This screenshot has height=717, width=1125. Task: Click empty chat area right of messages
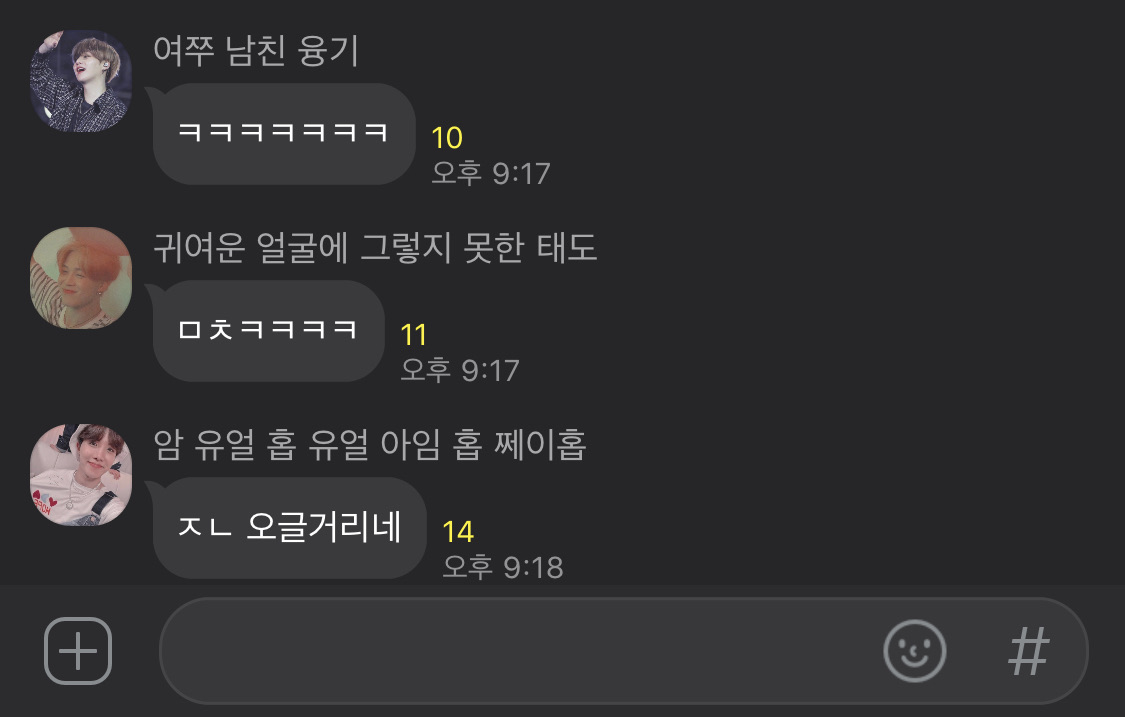[x=861, y=323]
